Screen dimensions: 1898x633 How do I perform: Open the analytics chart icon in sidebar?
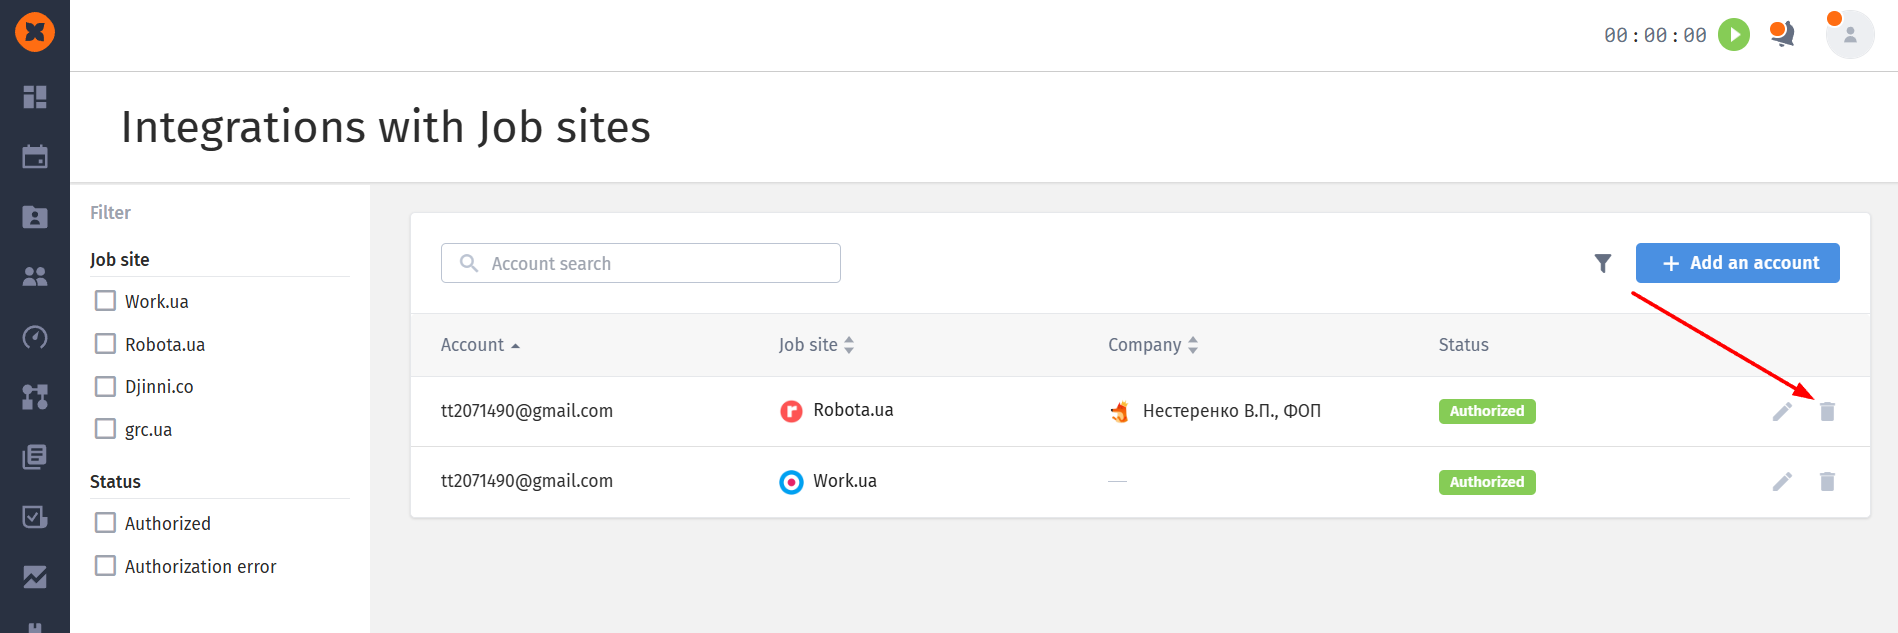pyautogui.click(x=35, y=577)
